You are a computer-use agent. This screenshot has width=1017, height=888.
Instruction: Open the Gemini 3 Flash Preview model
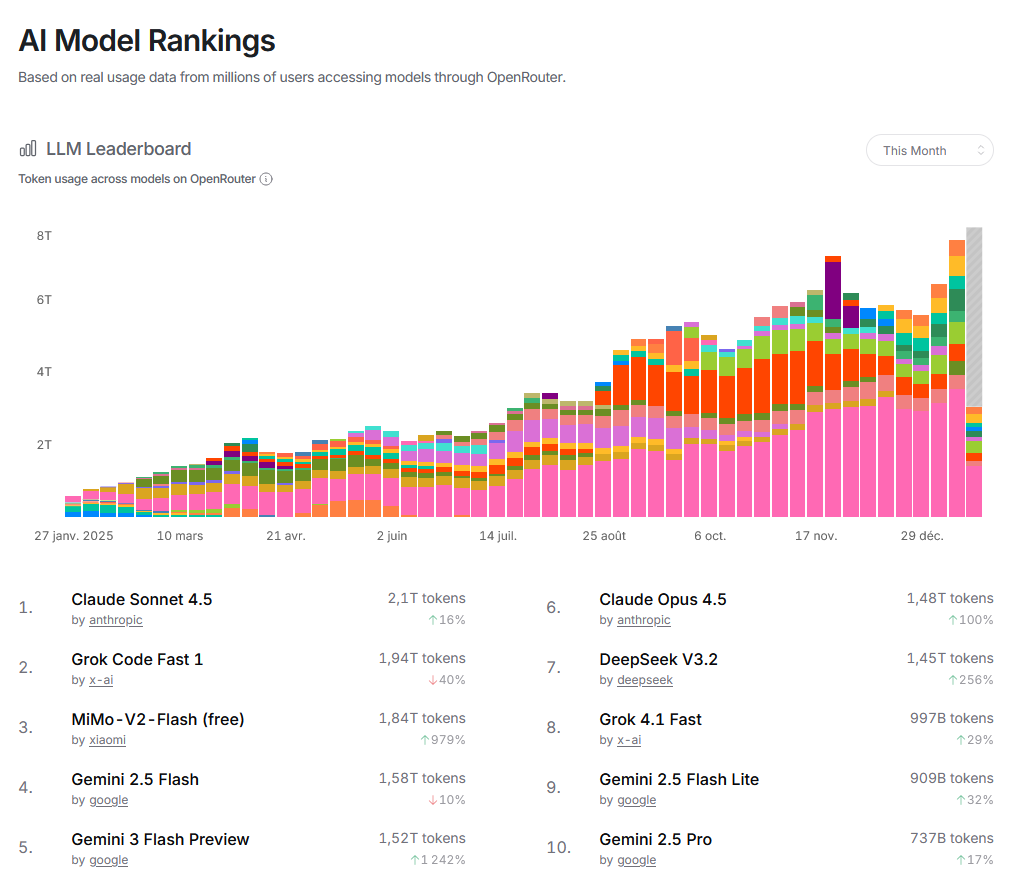(160, 840)
